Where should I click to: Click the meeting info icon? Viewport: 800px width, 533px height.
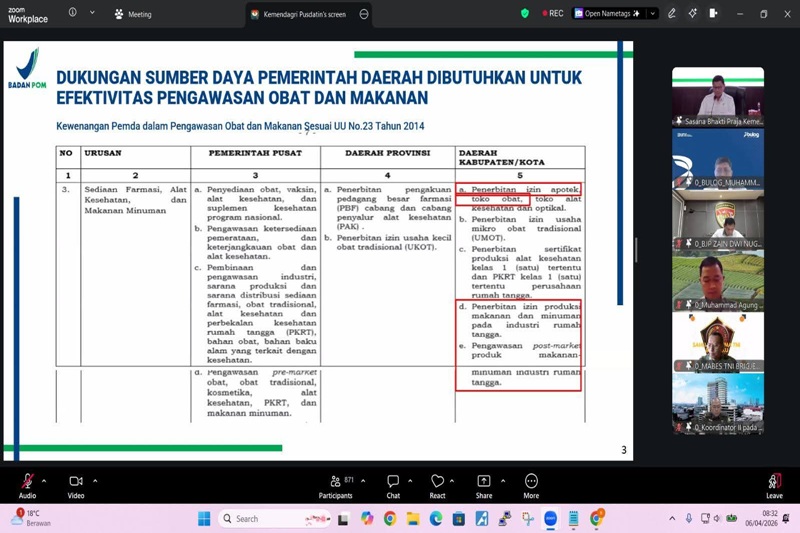(x=72, y=13)
